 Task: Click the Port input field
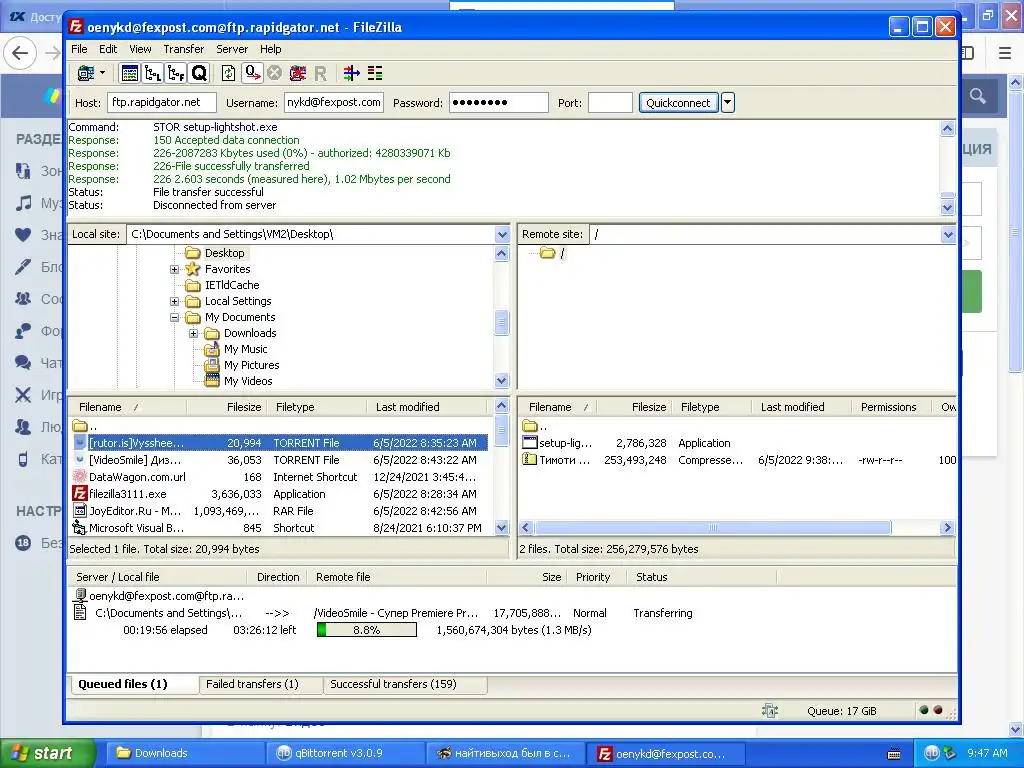[x=610, y=103]
